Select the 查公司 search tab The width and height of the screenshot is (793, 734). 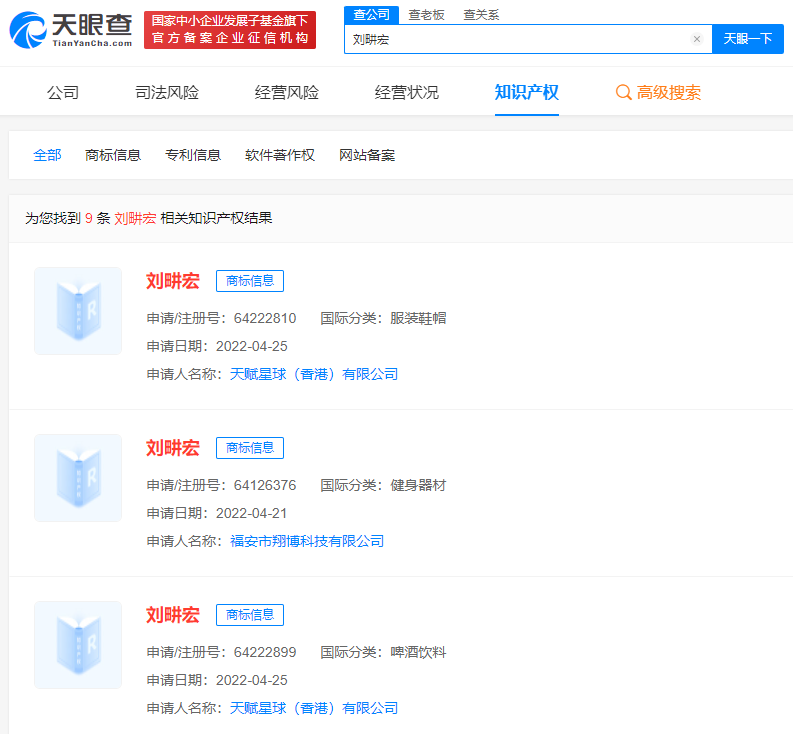click(x=371, y=15)
